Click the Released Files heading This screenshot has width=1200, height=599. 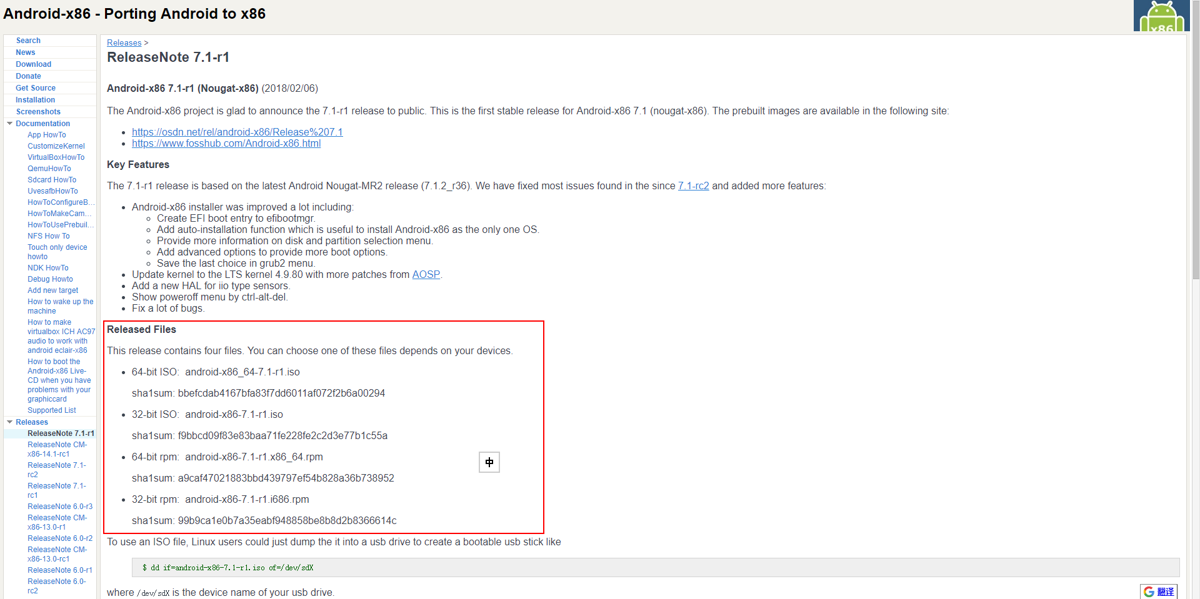[x=141, y=330]
